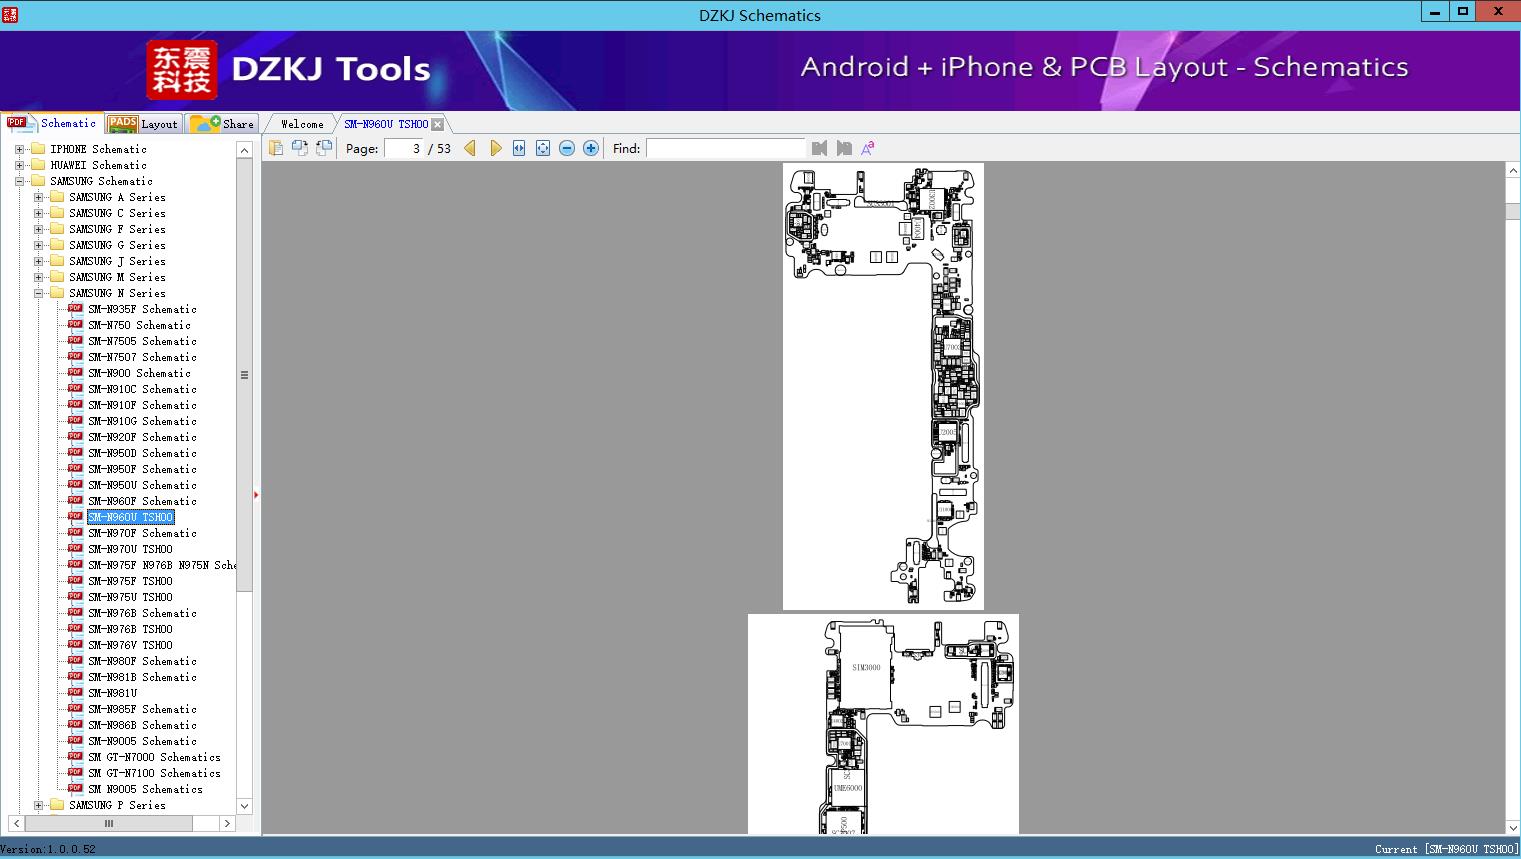Open SM-N970U TSHOO file
Screen dimensions: 1521x859
[x=130, y=549]
